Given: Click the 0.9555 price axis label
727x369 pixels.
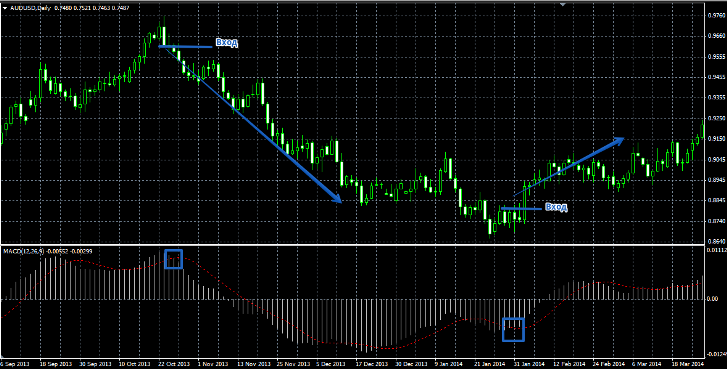Looking at the screenshot, I should (716, 57).
